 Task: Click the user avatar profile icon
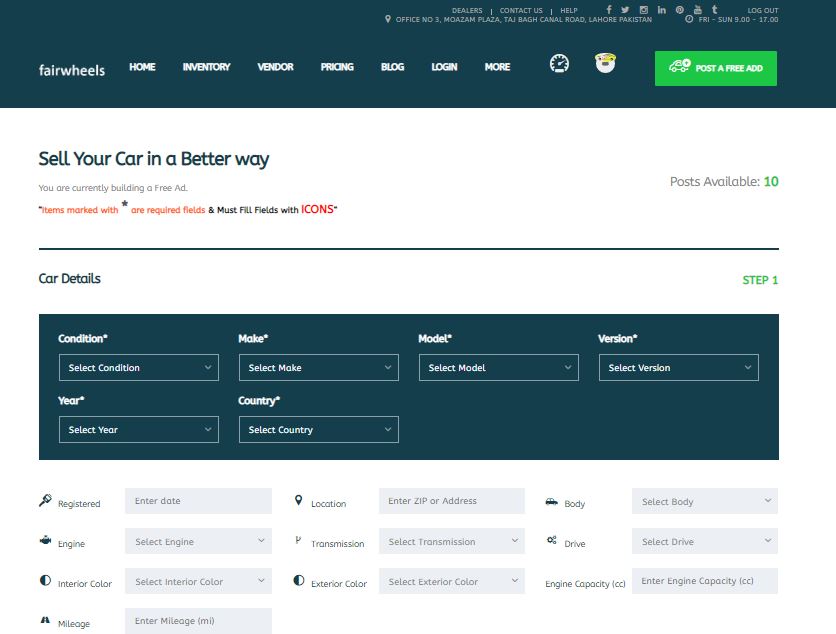pos(604,64)
